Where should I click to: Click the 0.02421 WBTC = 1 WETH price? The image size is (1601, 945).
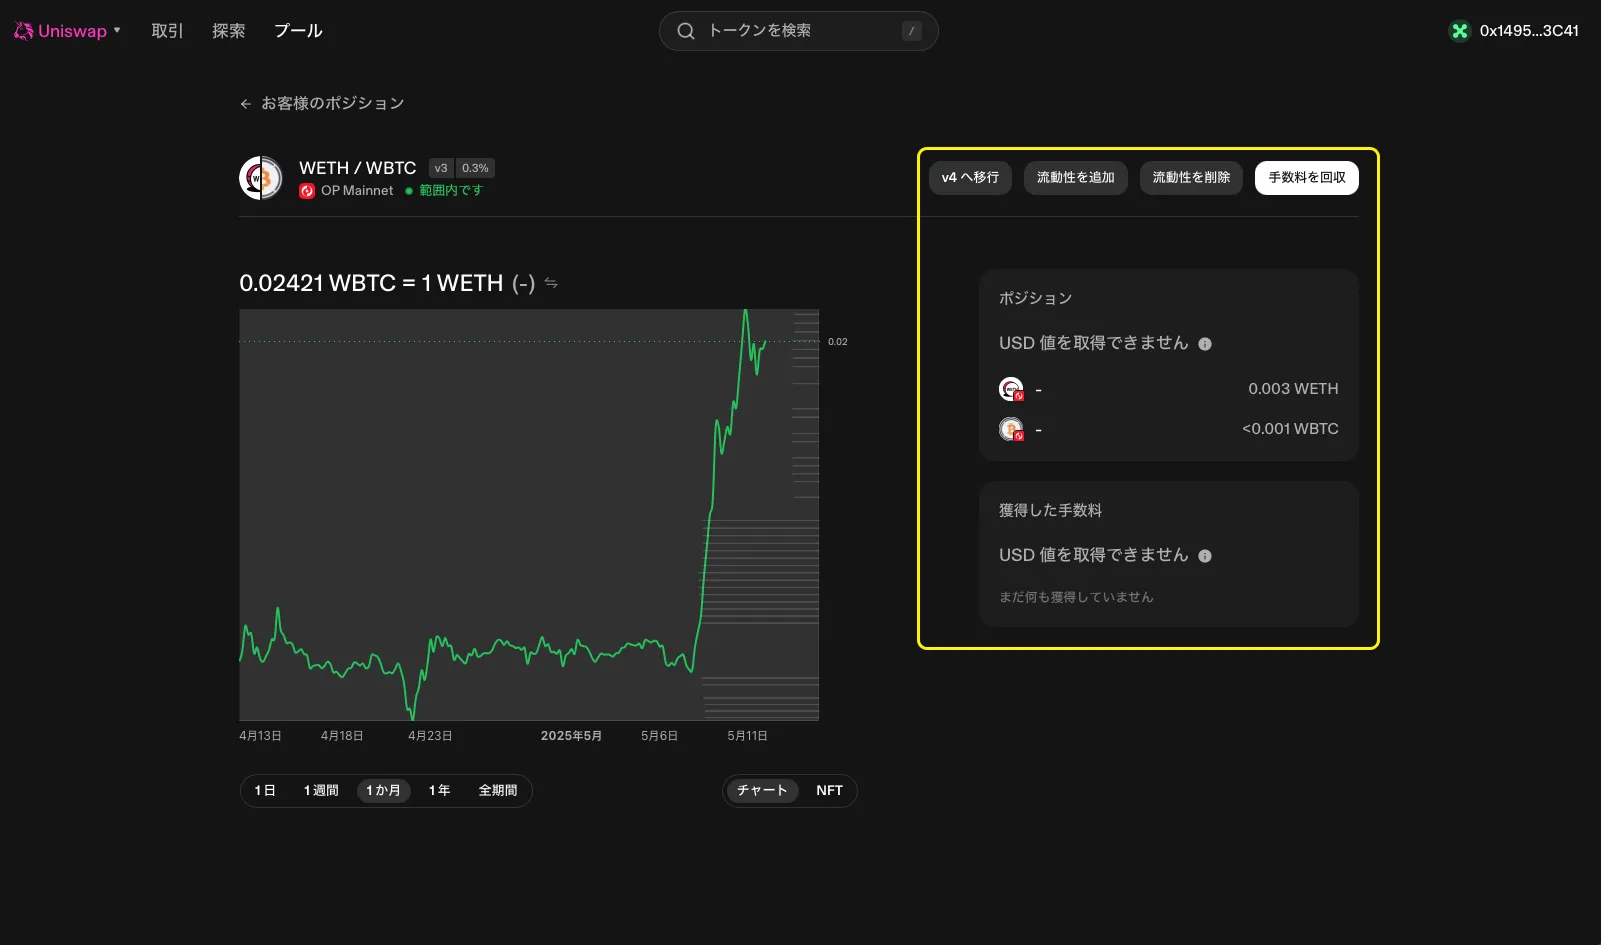coord(371,283)
